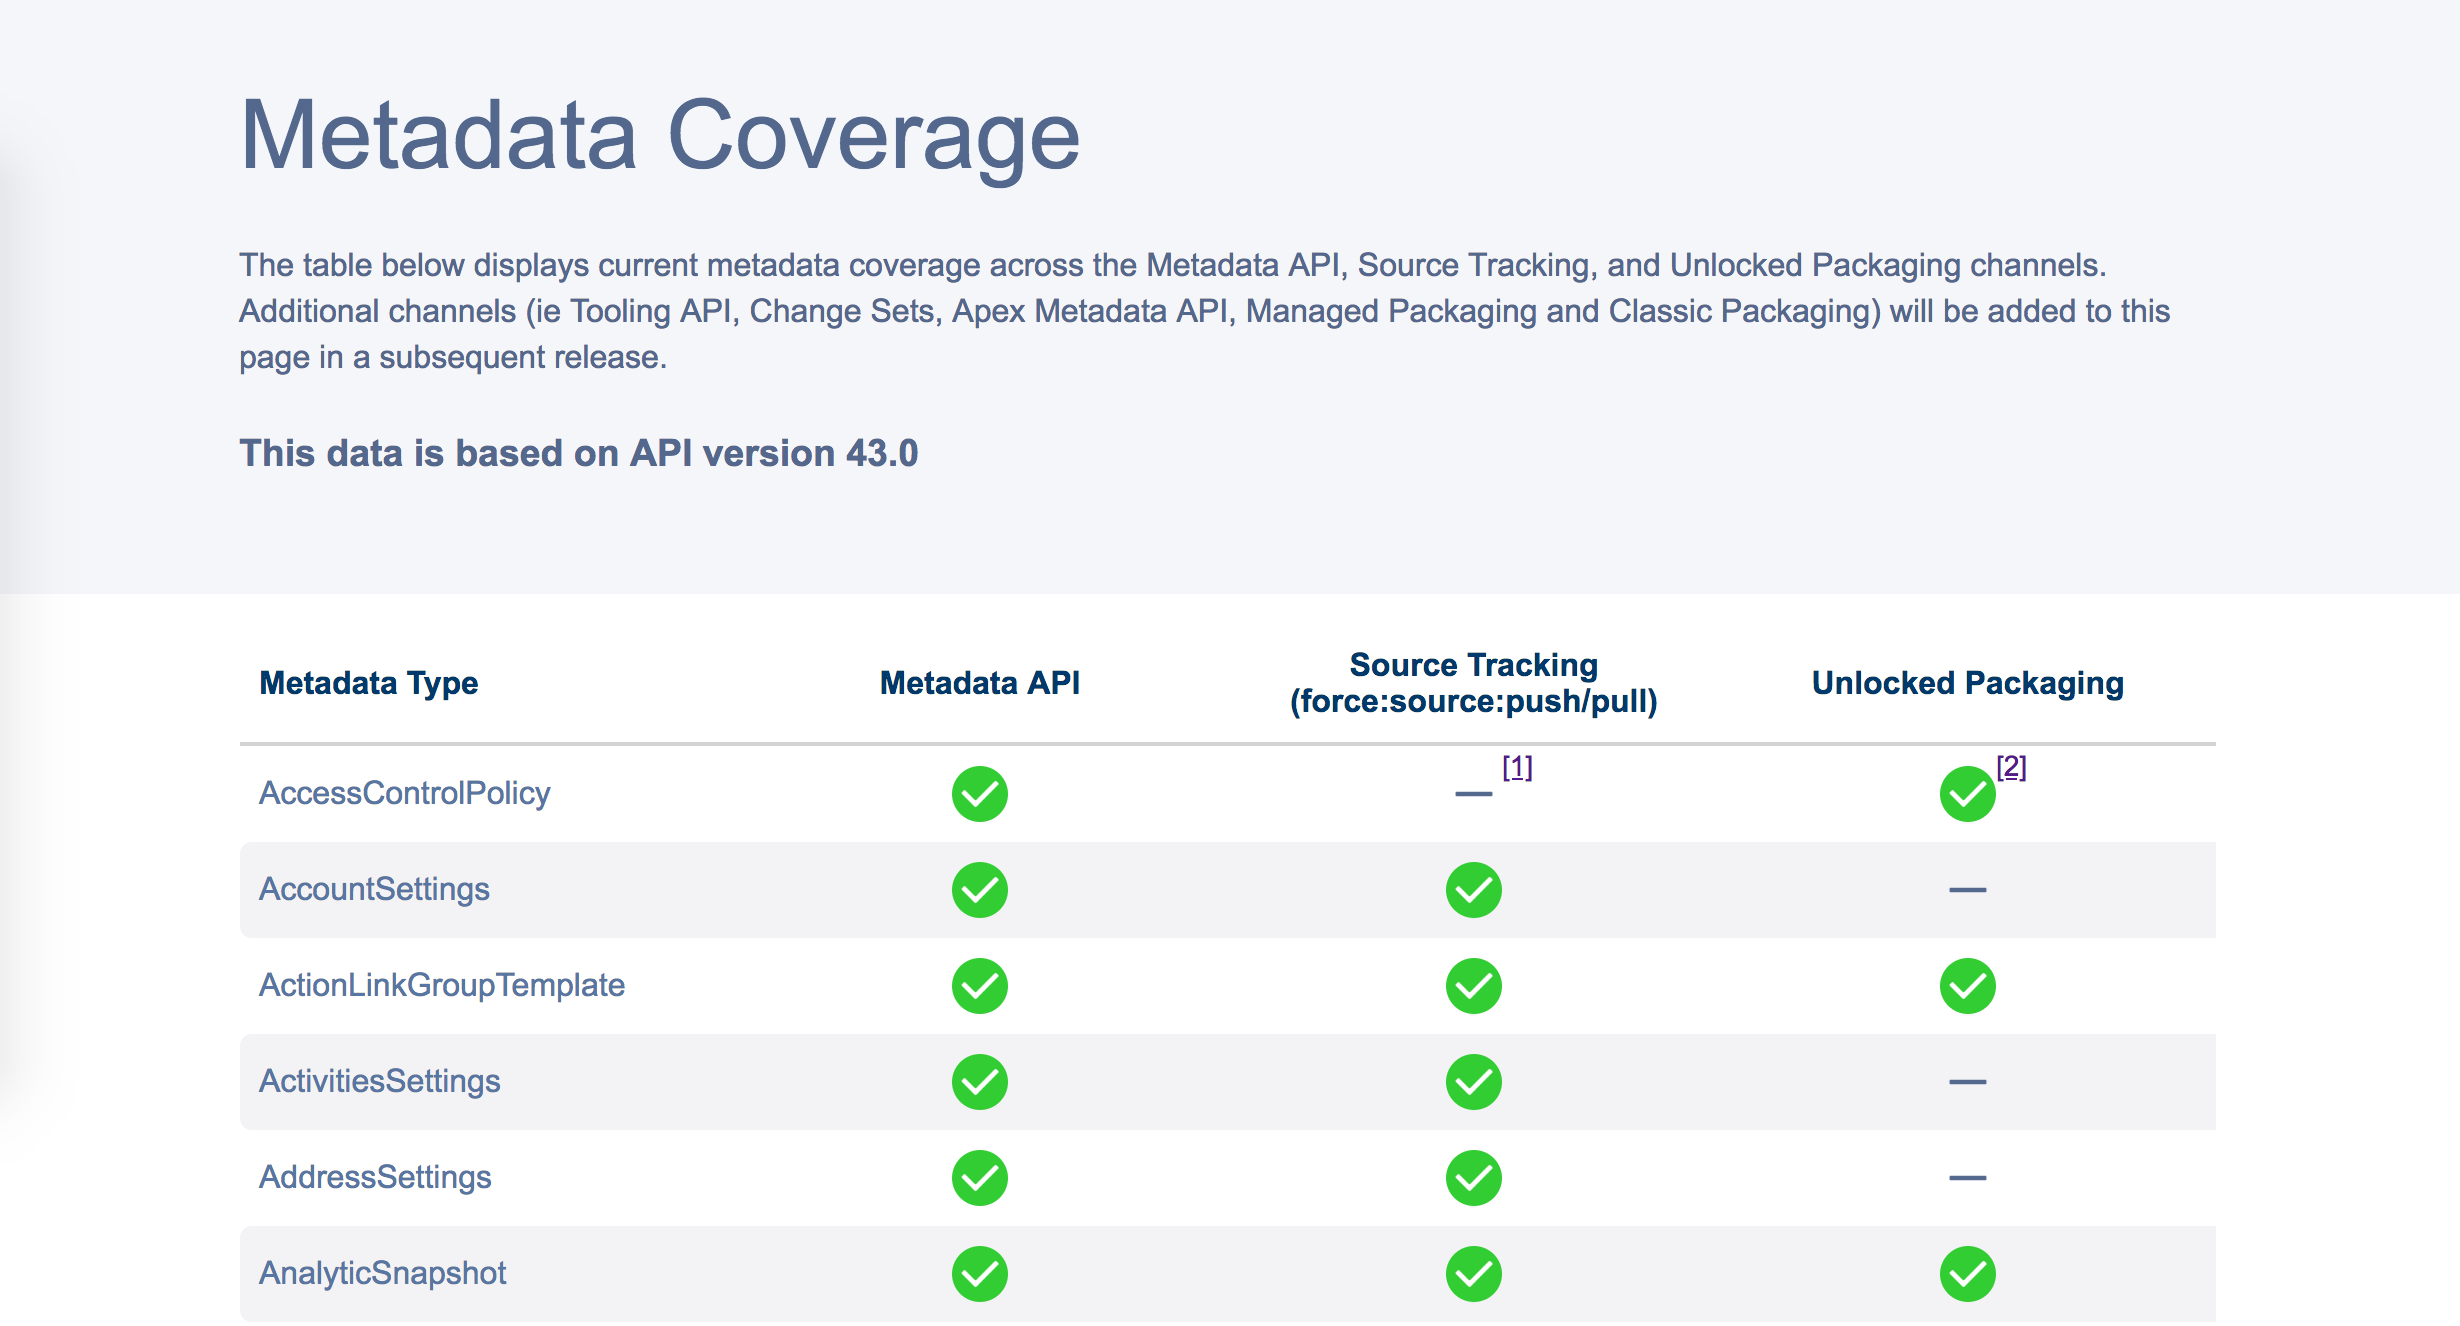Click the dash under Unlocked Packaging for AddressSettings
Image resolution: width=2460 pixels, height=1326 pixels.
(x=1966, y=1177)
